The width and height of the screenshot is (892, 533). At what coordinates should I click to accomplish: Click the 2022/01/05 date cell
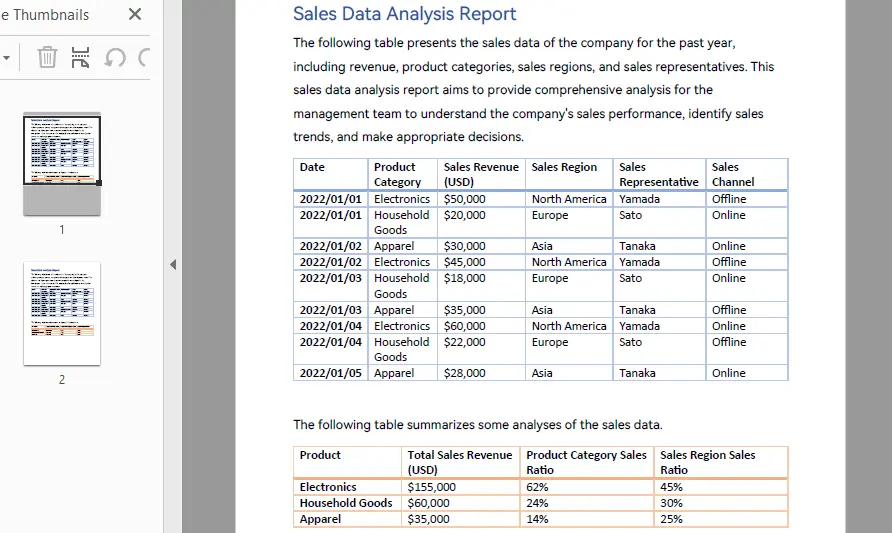click(330, 373)
